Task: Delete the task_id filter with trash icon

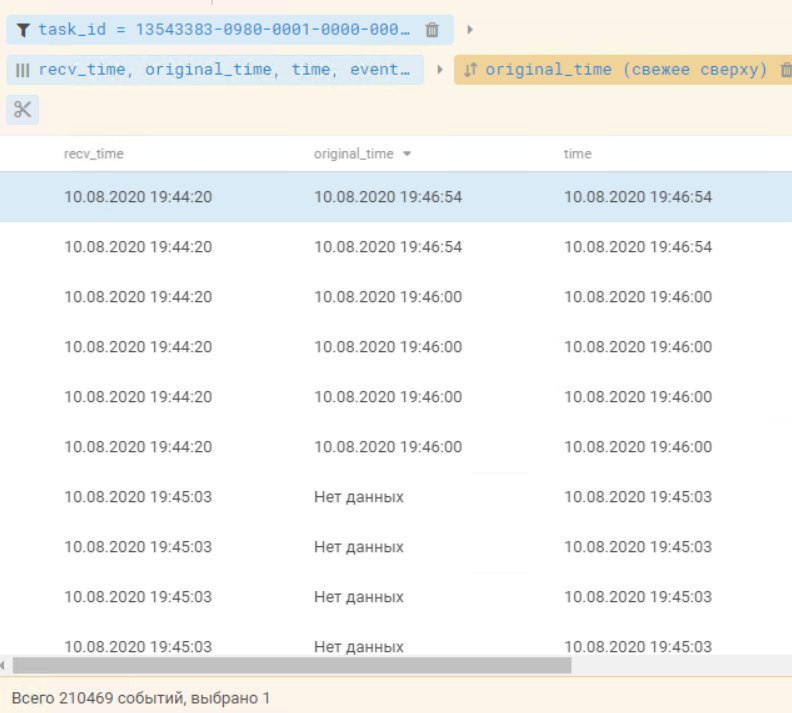Action: (432, 30)
